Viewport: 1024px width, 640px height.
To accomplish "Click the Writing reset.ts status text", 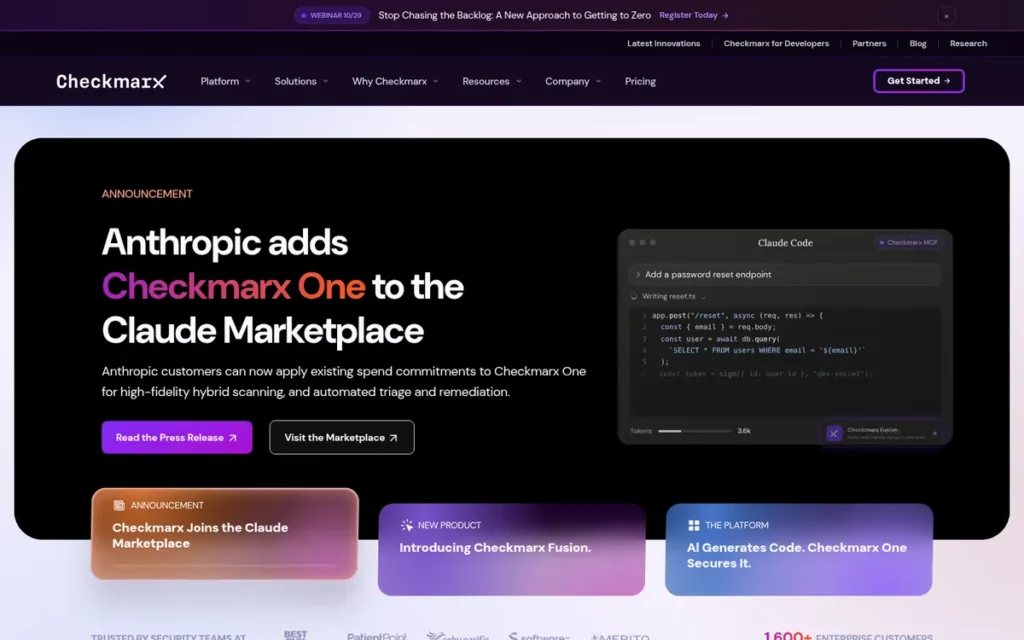I will (x=669, y=296).
